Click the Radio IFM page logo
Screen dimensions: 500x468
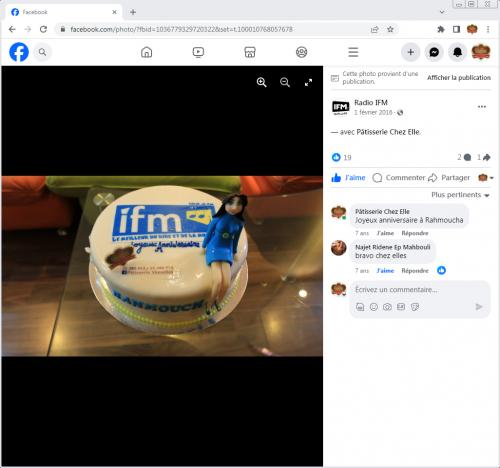(x=340, y=107)
